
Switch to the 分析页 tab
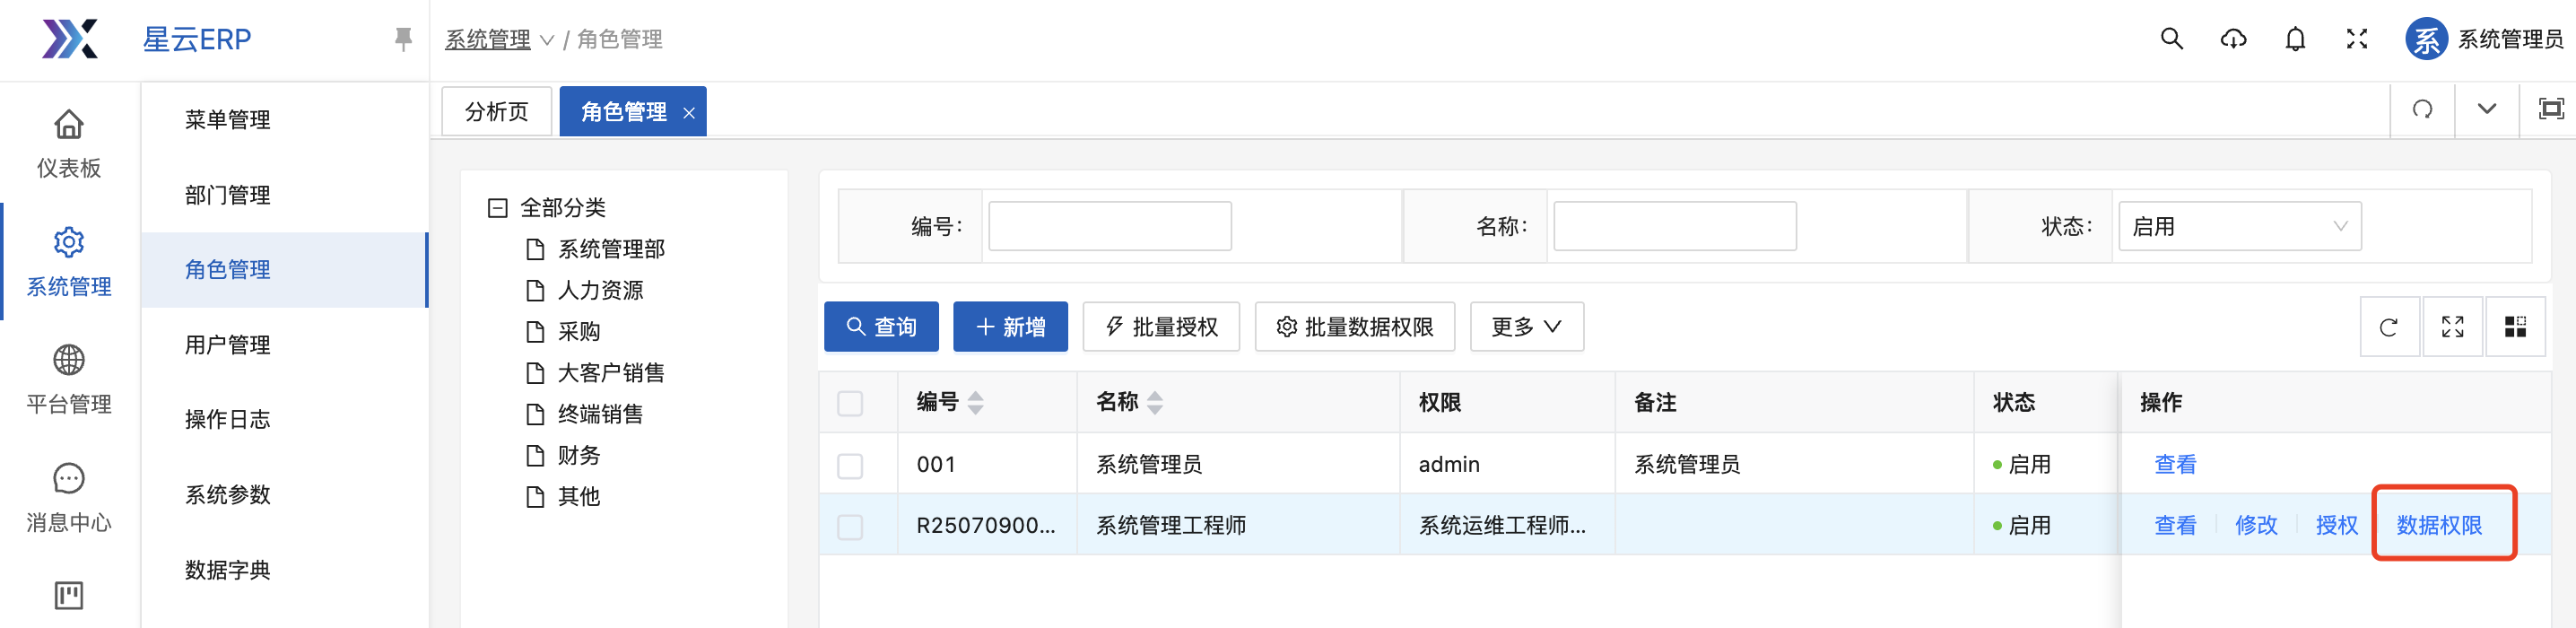click(497, 111)
